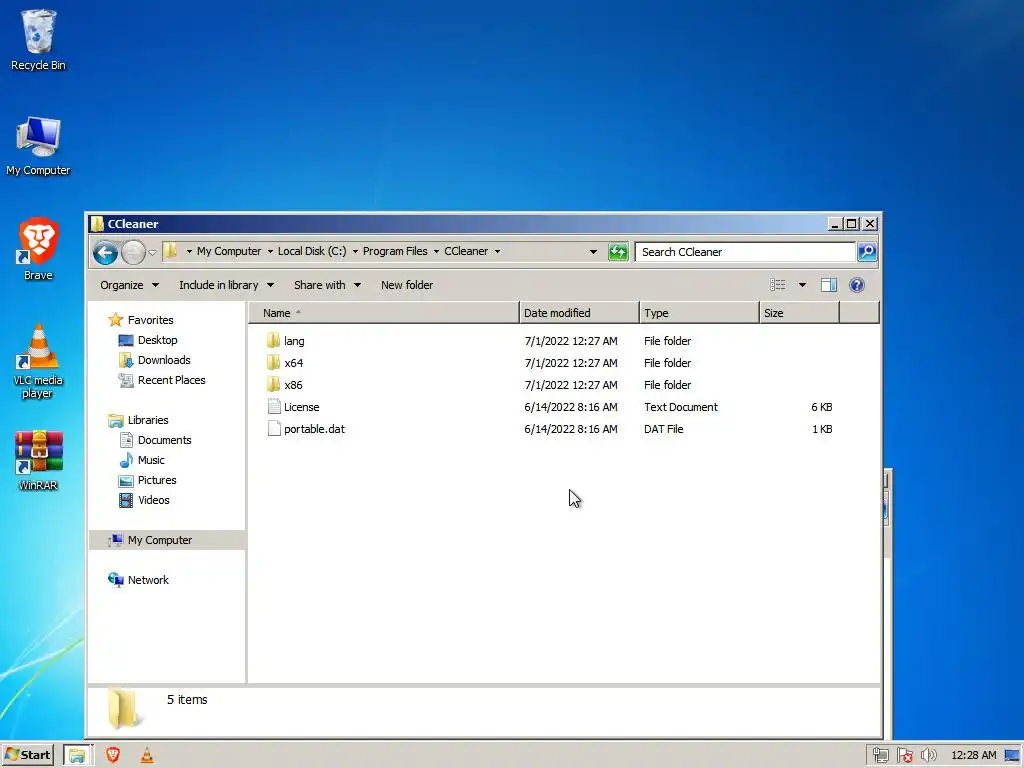
Task: Expand arrow after My Computer breadcrumb
Action: click(x=270, y=251)
